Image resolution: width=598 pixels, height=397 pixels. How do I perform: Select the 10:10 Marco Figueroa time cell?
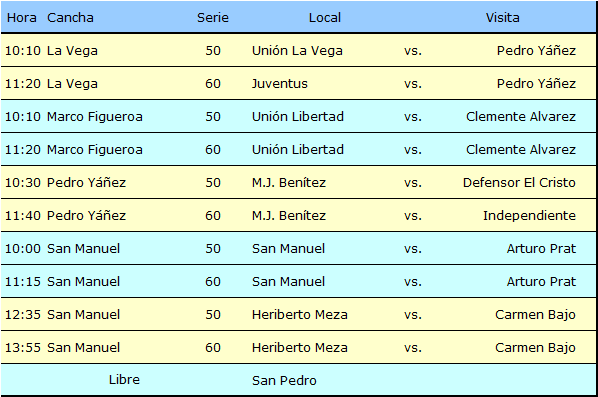click(23, 117)
